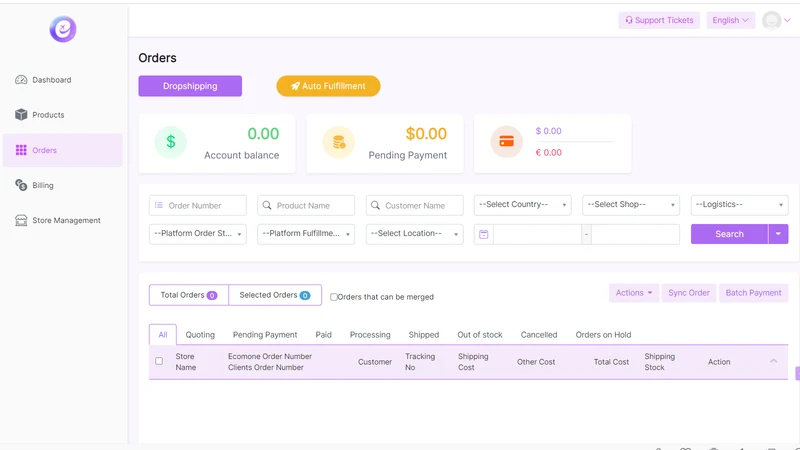
Task: Click the Billing coins icon
Action: [x=21, y=185]
